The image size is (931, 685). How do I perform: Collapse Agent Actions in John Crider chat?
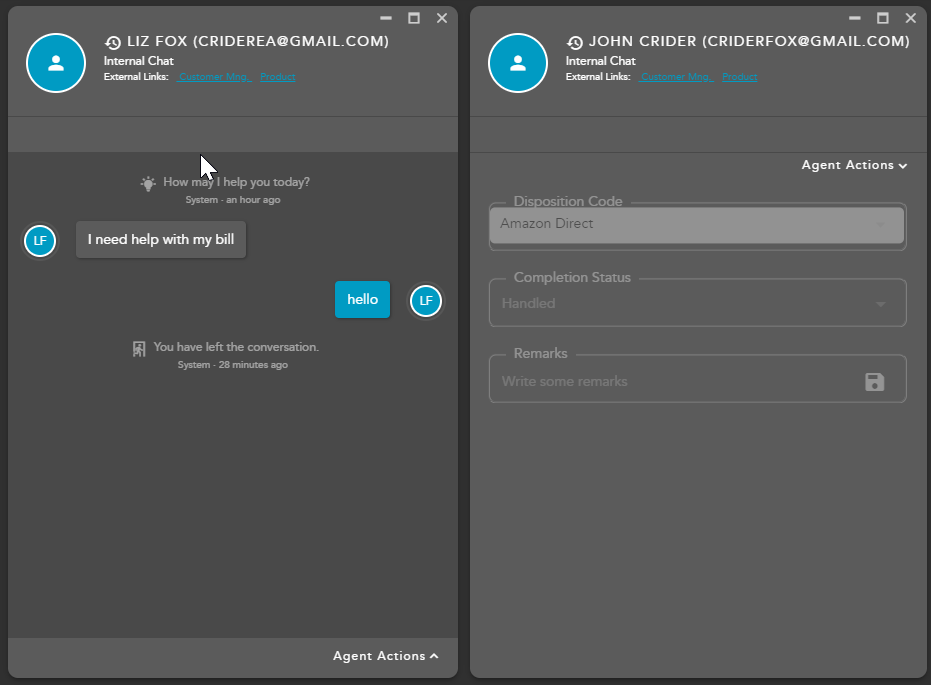pyautogui.click(x=854, y=166)
